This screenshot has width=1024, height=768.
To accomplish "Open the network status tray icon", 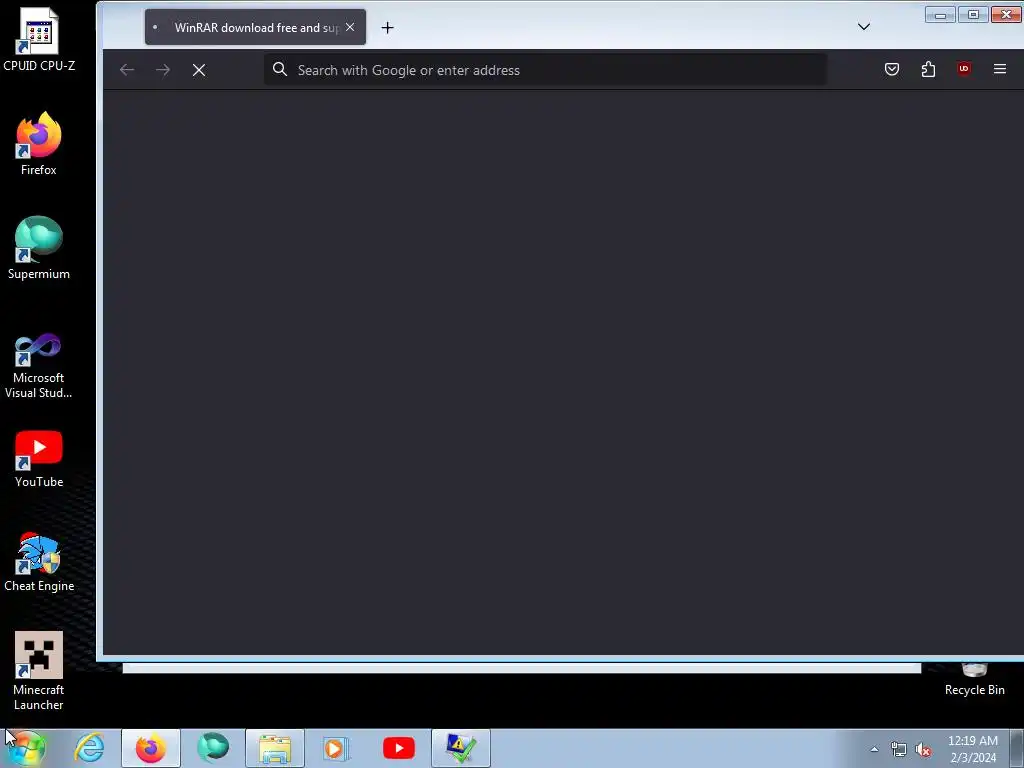I will tap(899, 750).
